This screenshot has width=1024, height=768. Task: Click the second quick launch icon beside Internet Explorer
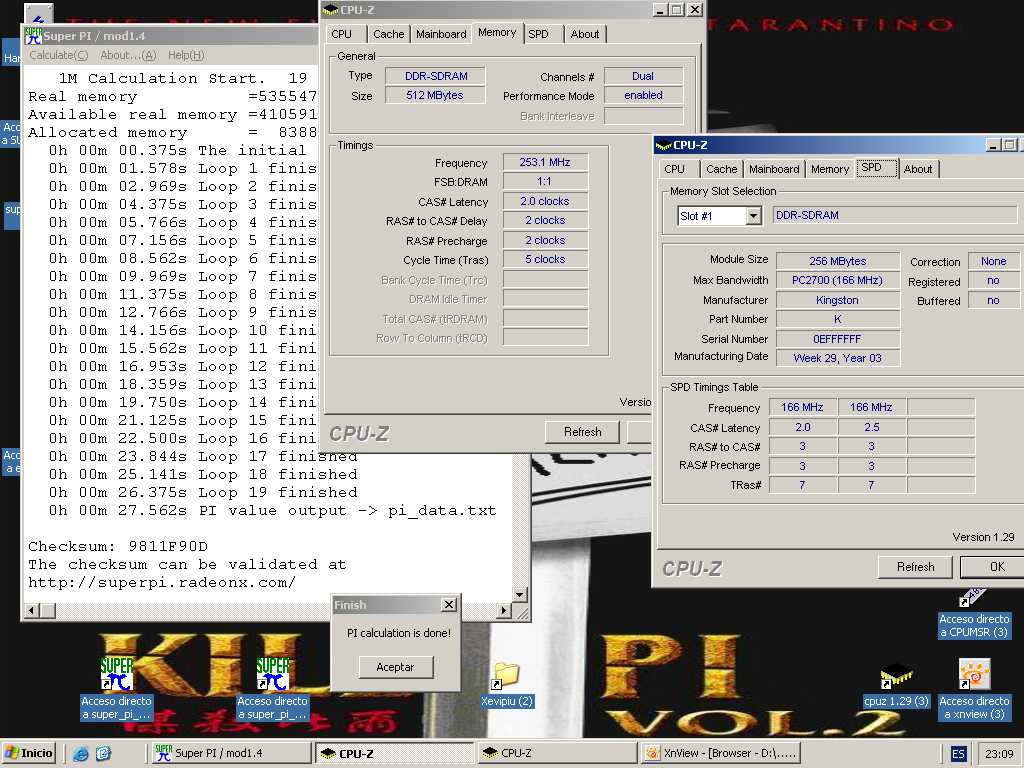point(103,753)
